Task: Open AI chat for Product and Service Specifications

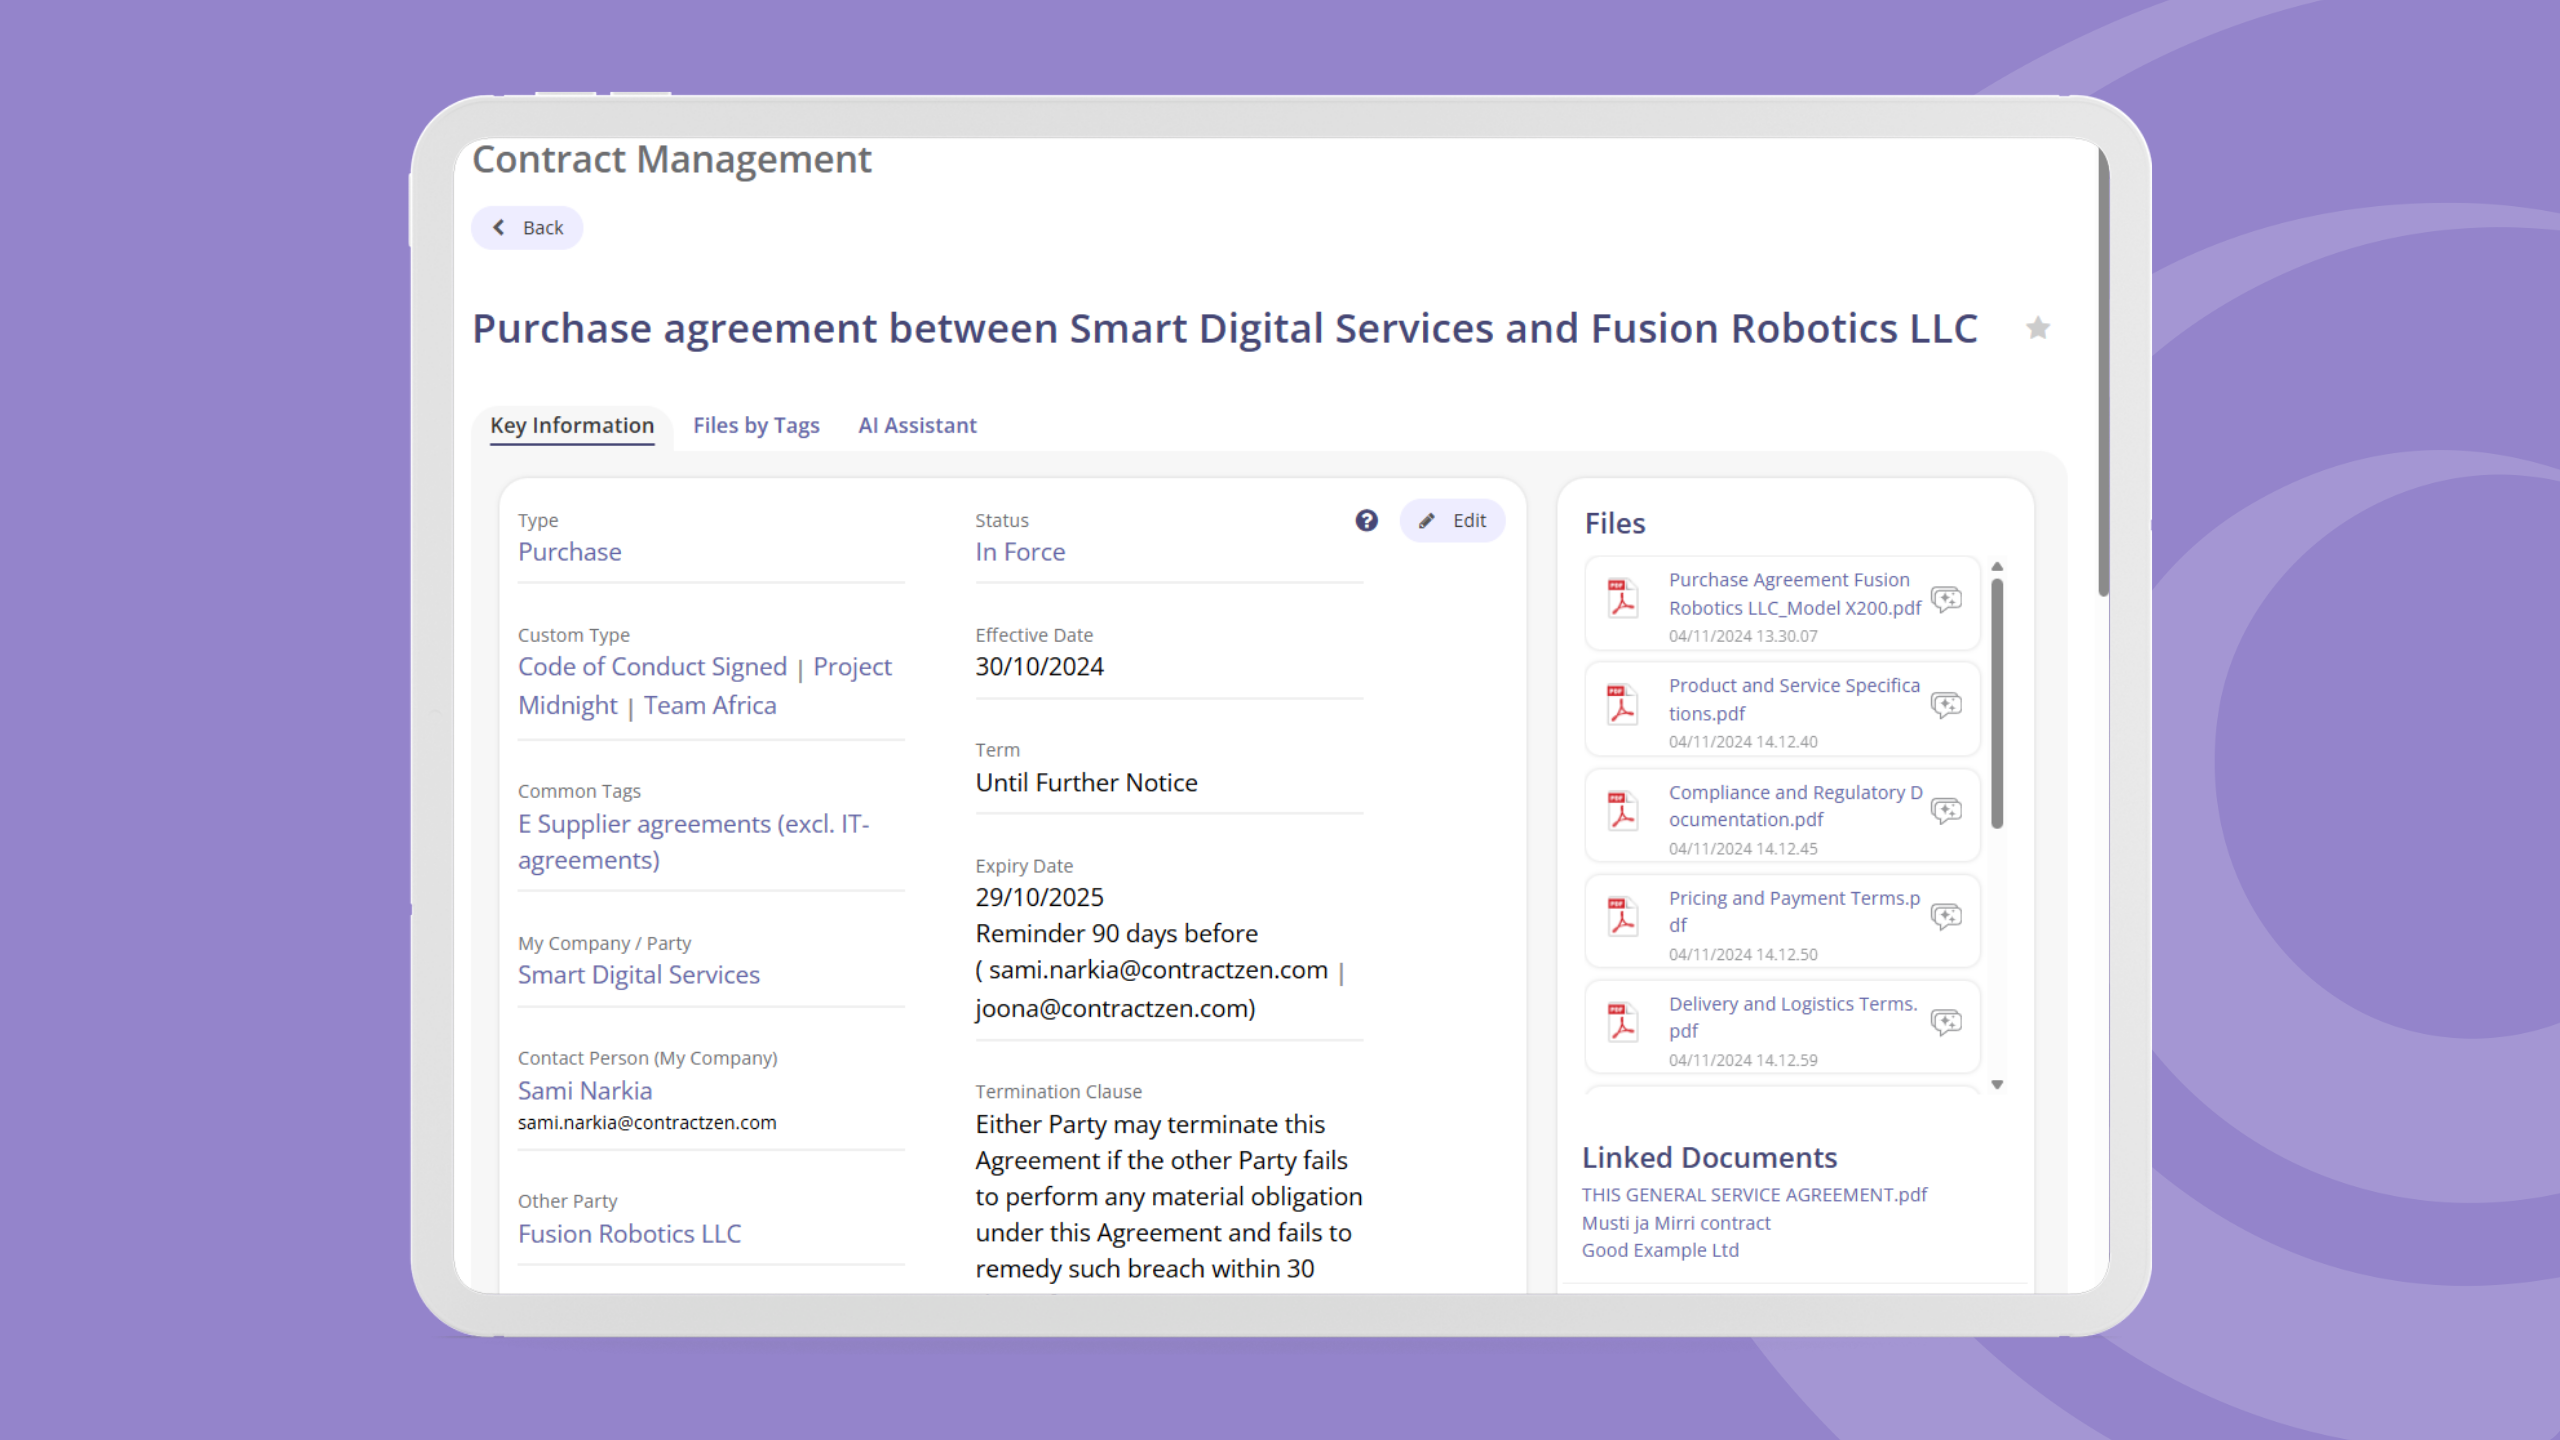Action: click(x=1945, y=706)
